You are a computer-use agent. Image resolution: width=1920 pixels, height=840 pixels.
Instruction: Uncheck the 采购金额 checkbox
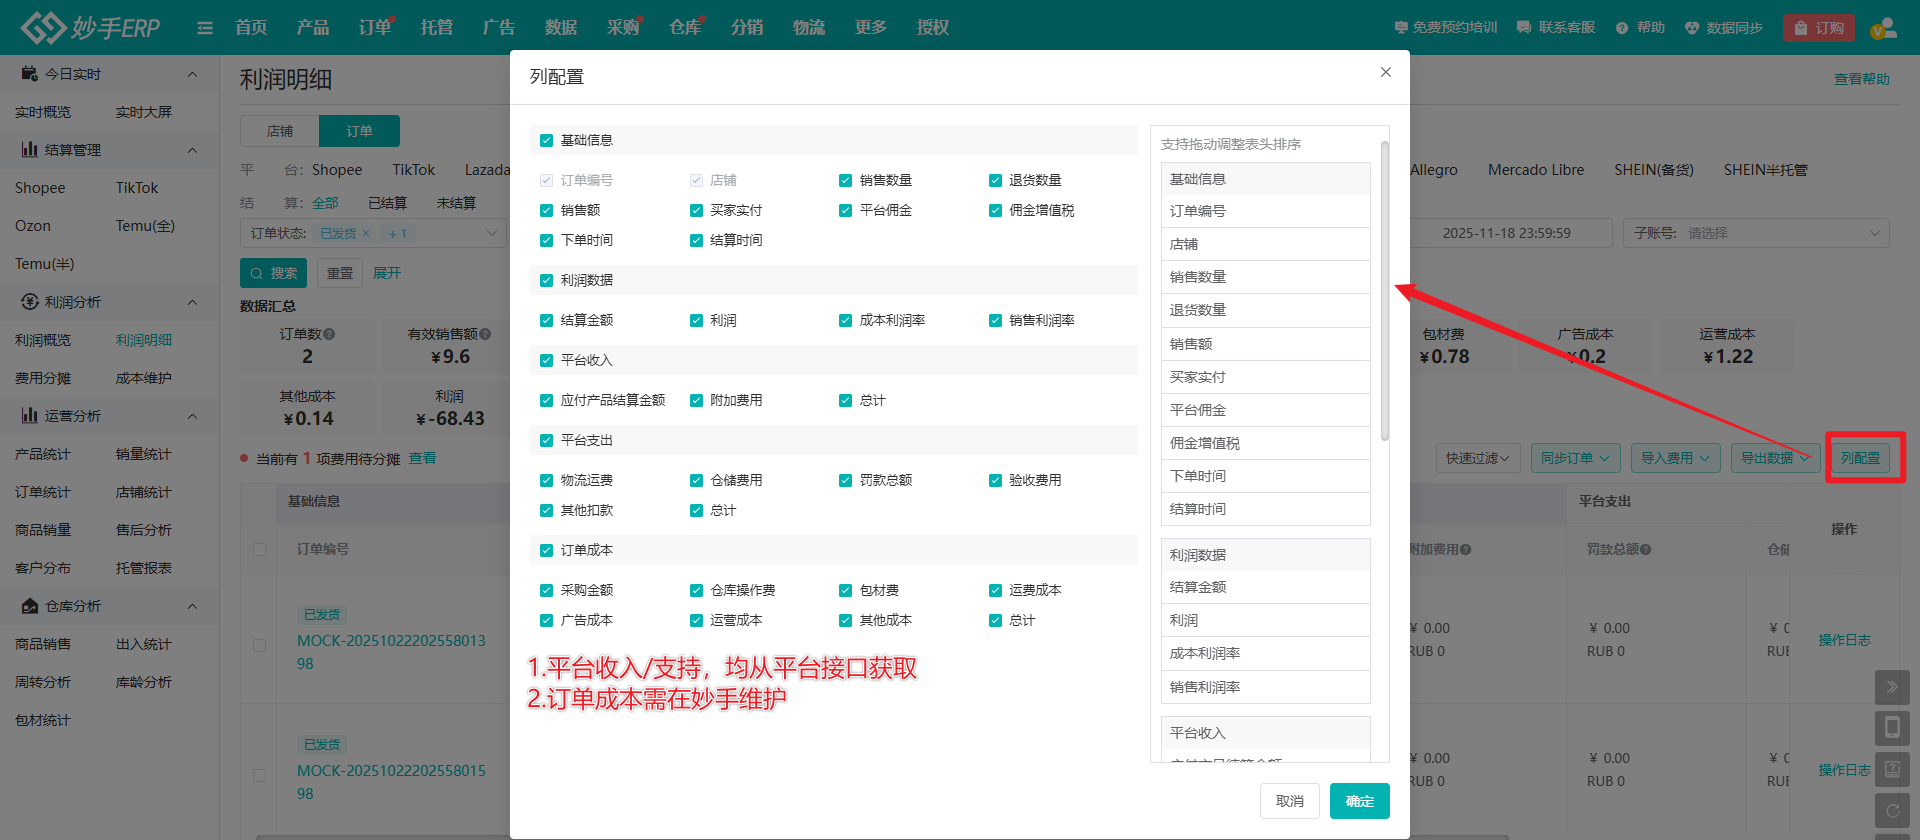pos(547,591)
